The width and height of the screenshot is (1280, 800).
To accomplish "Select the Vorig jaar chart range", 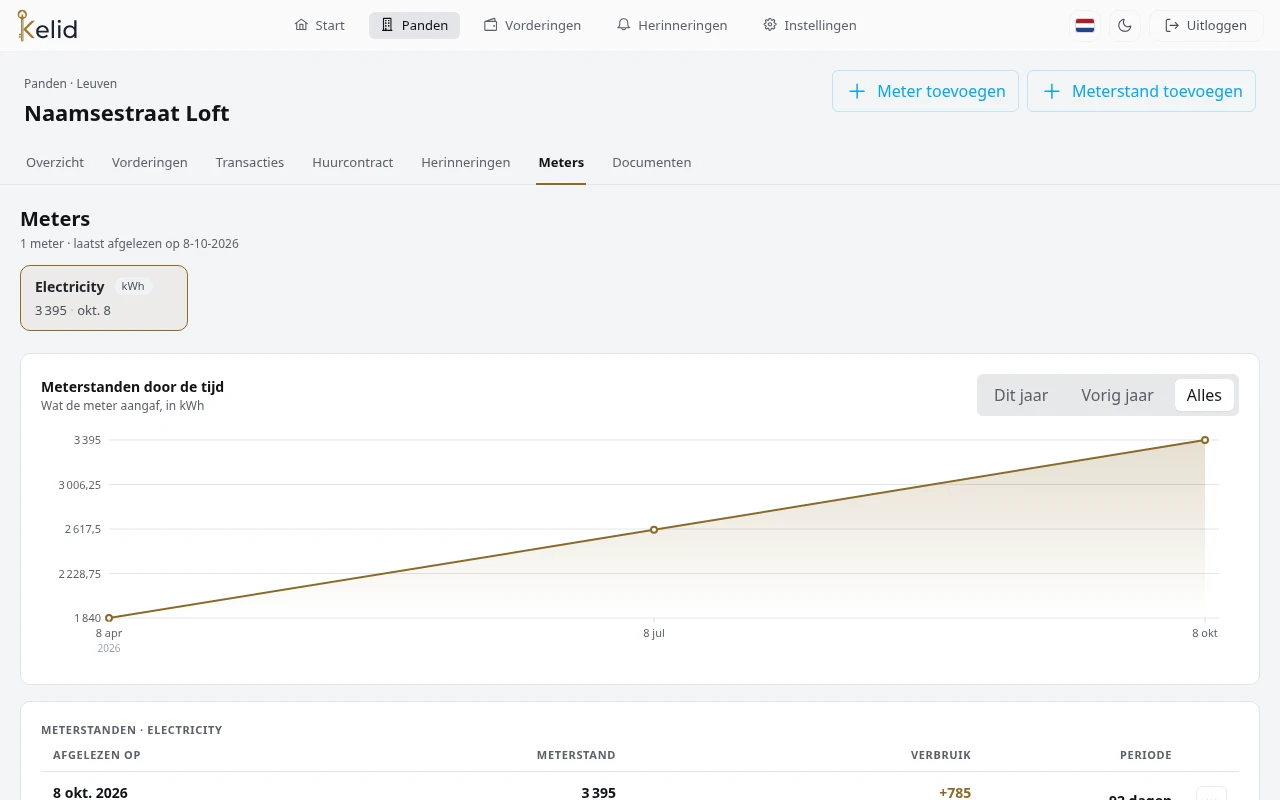I will point(1117,395).
